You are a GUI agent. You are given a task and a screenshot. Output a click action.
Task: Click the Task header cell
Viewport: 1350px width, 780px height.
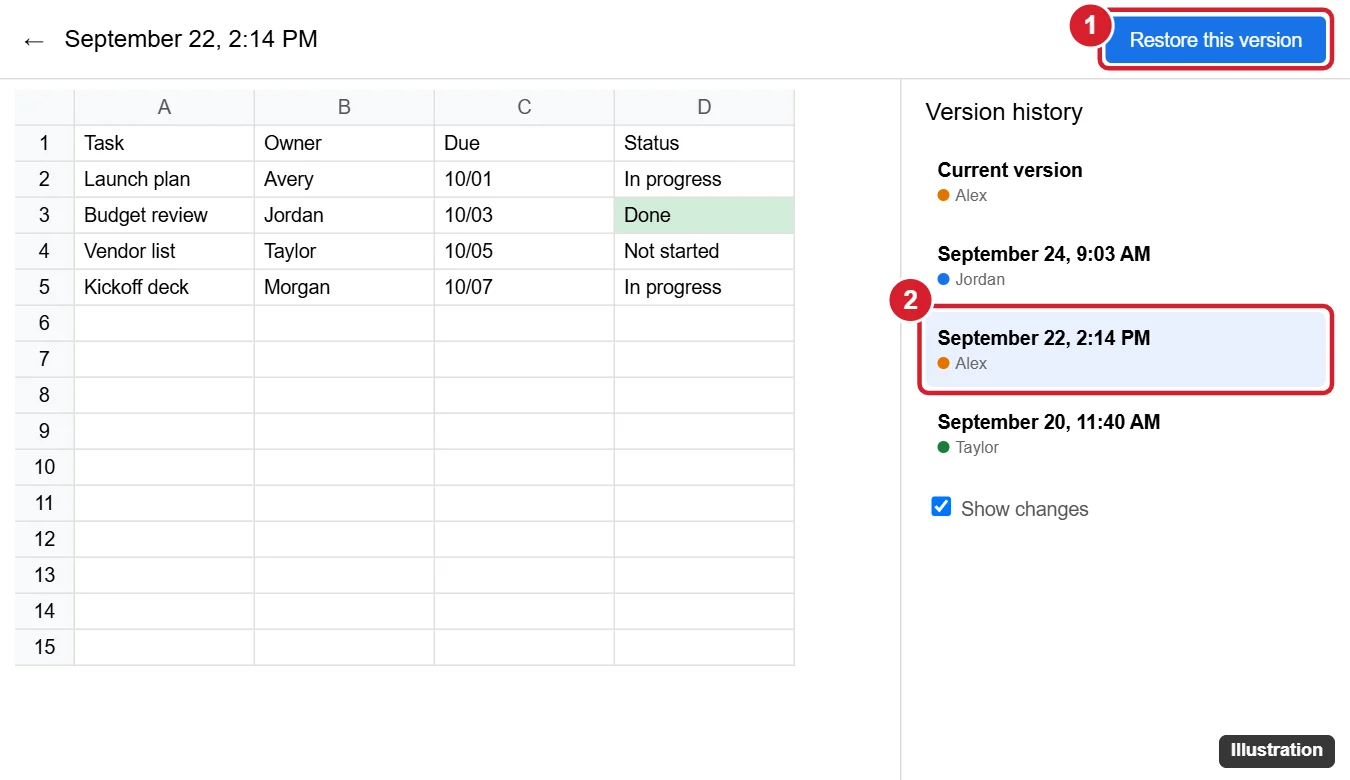coord(164,143)
